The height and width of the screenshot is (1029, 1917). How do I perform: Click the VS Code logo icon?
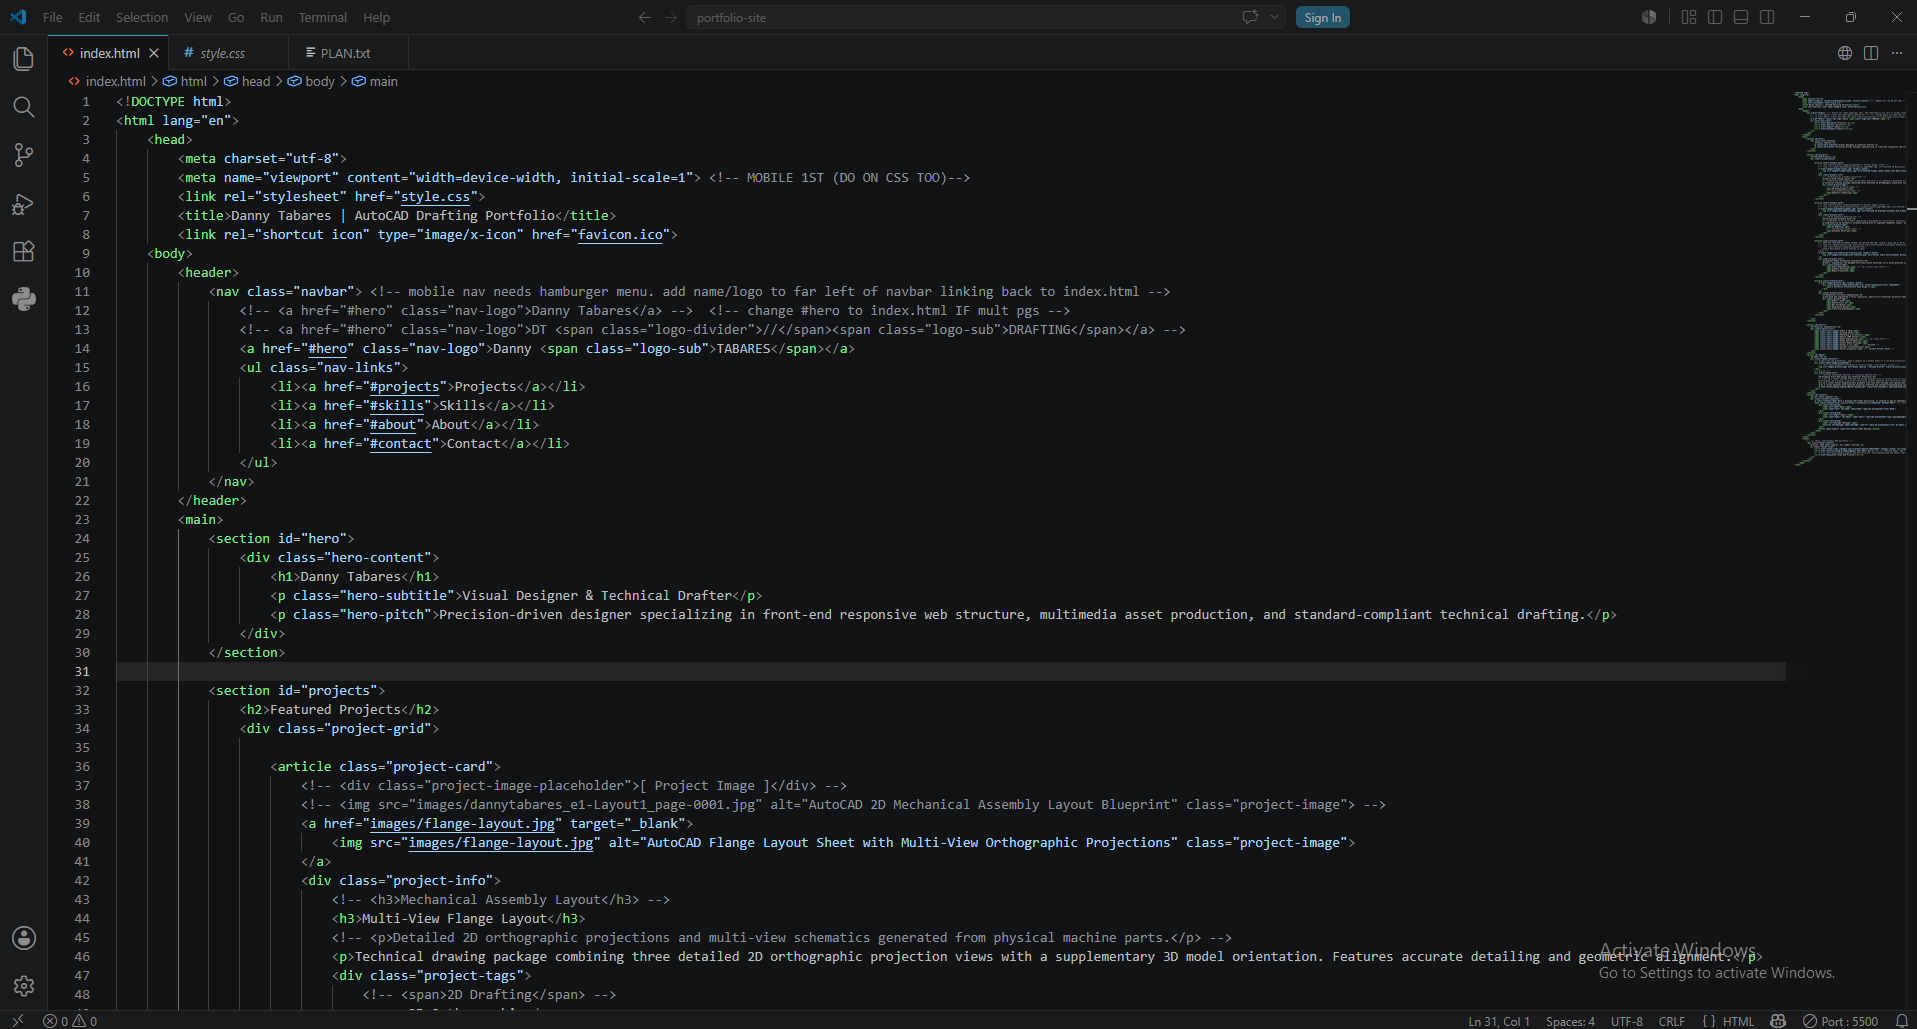18,17
